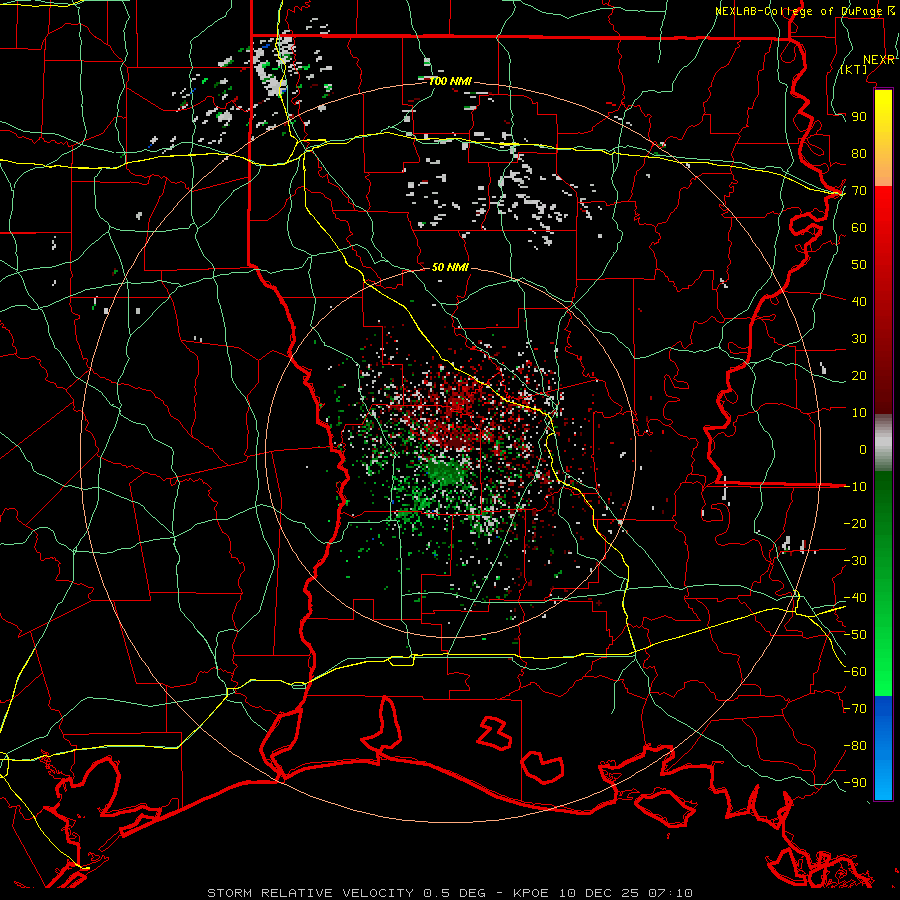Click the positive "10" scale label
The width and height of the screenshot is (900, 900).
coord(859,413)
